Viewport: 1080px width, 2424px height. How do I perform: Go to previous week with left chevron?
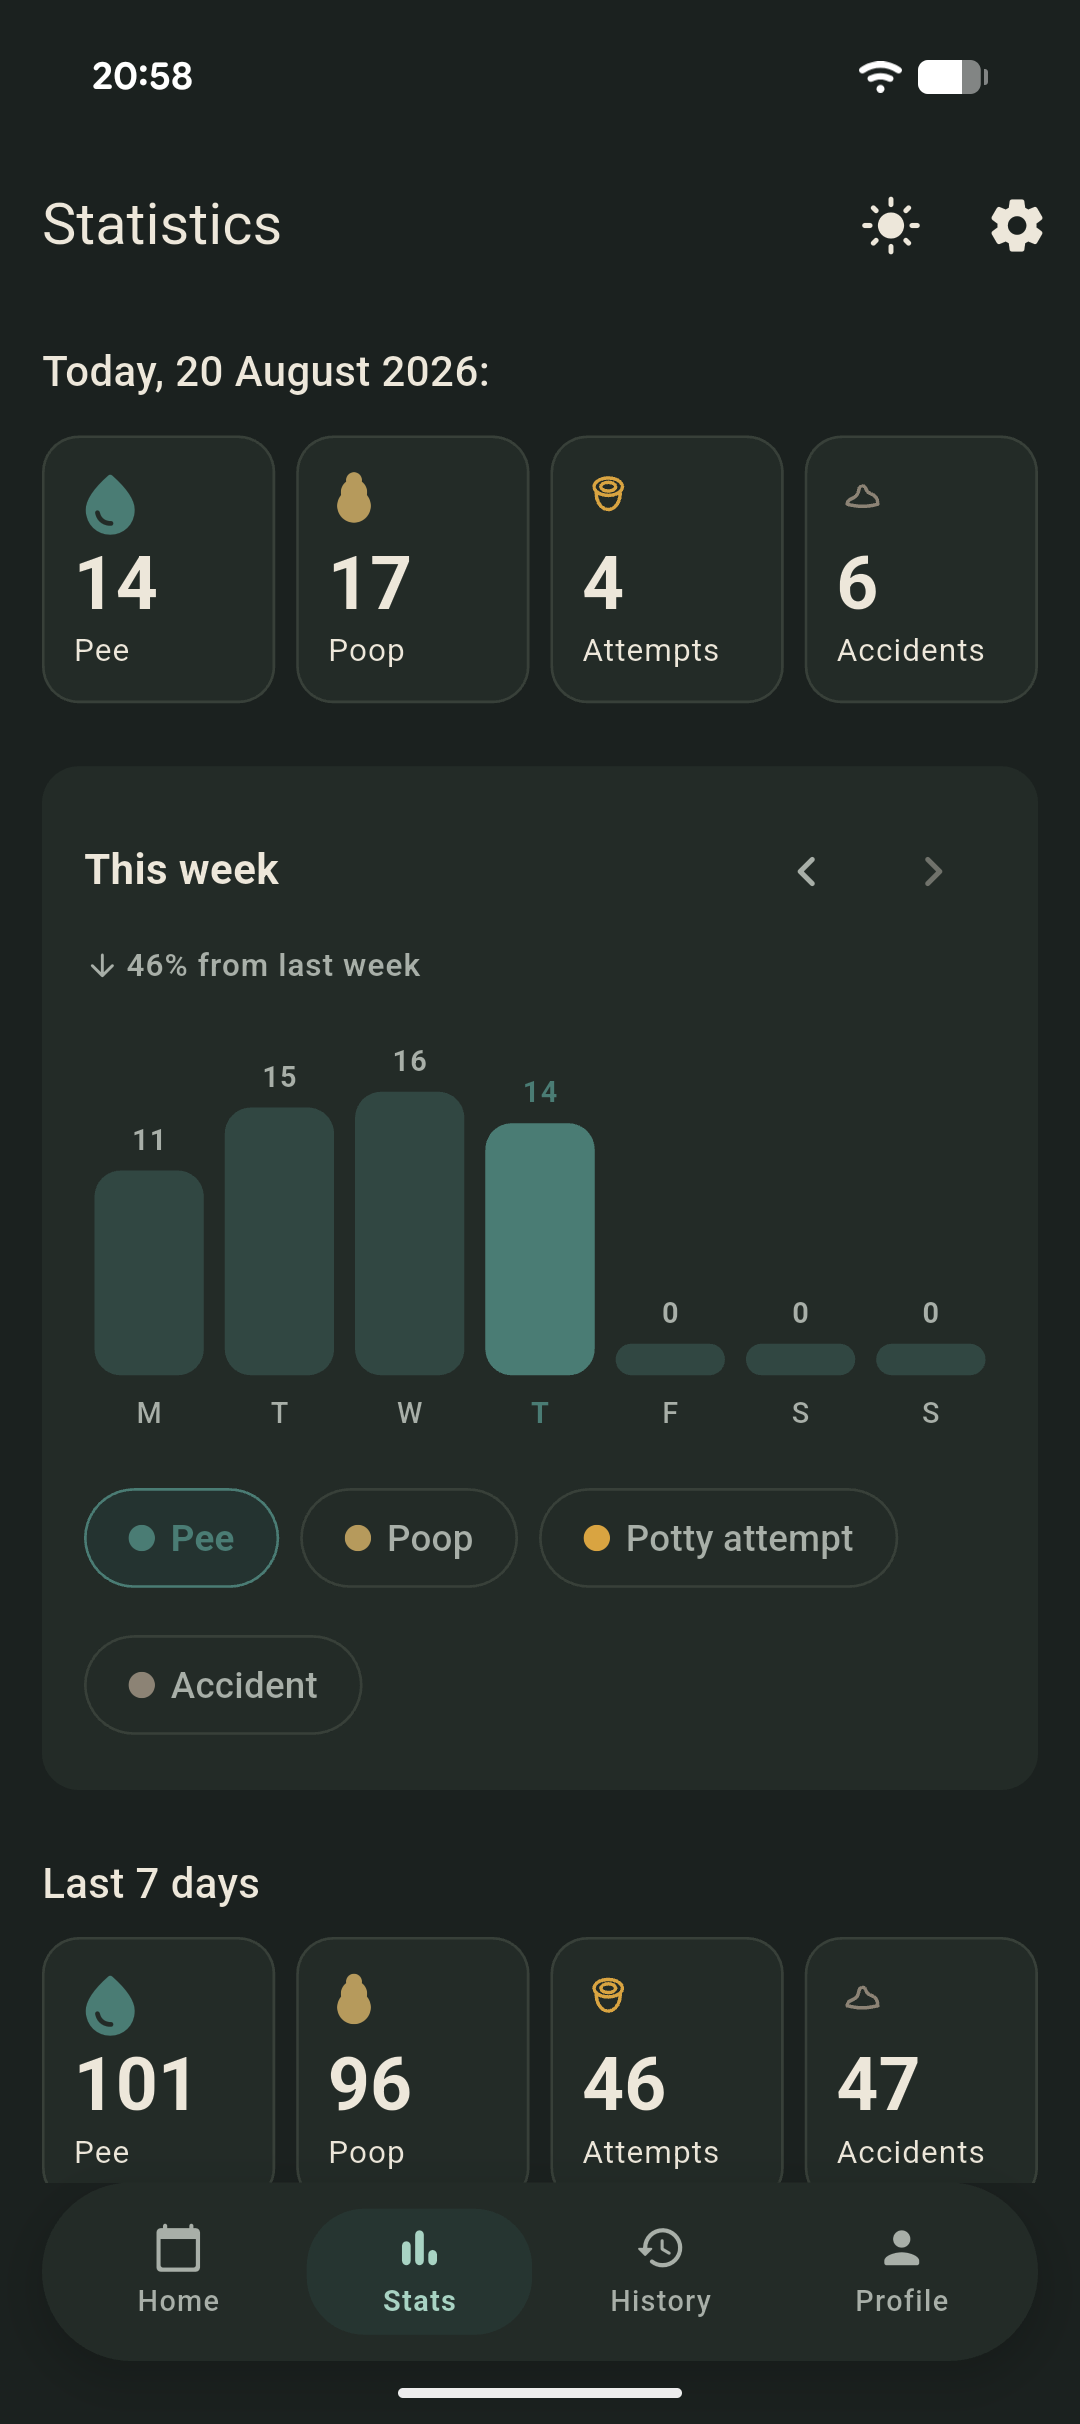[x=807, y=871]
